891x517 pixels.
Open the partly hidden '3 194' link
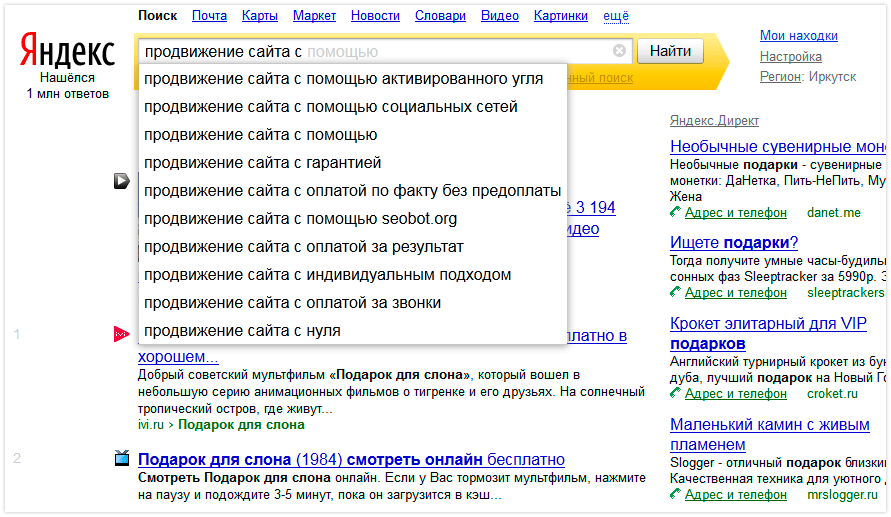pyautogui.click(x=592, y=208)
